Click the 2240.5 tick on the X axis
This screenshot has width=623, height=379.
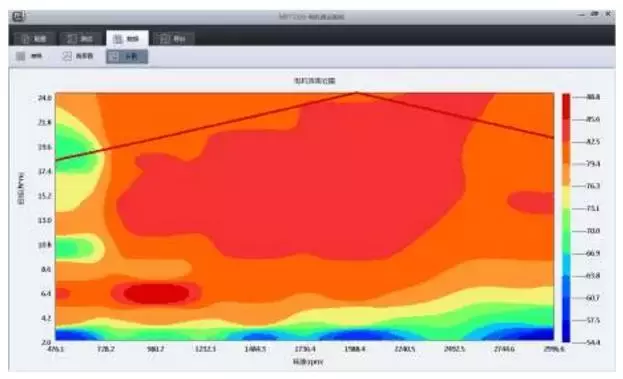[404, 349]
